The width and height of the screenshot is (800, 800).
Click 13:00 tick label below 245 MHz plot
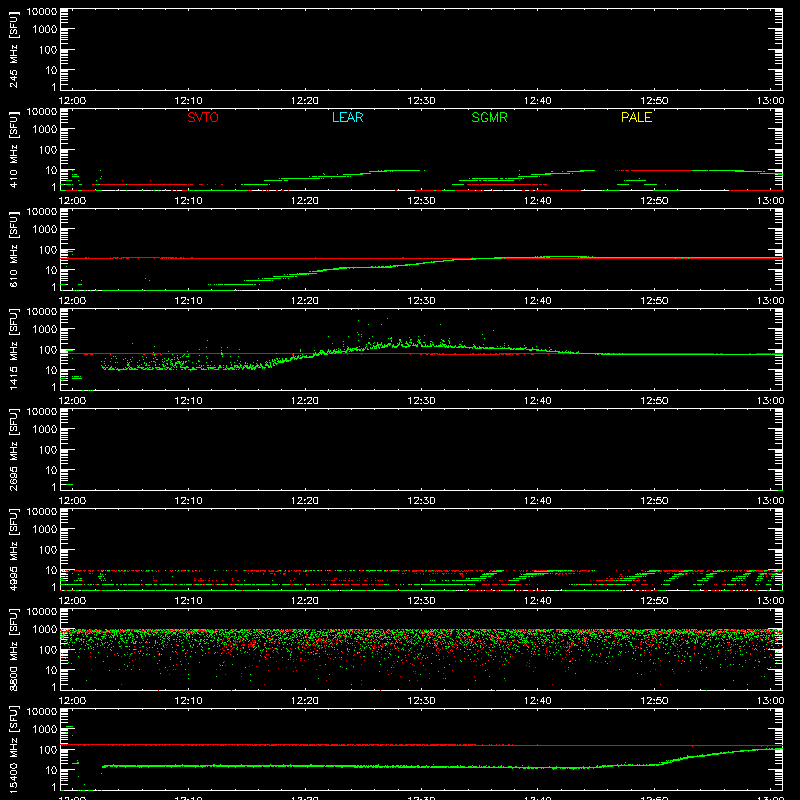tap(770, 101)
